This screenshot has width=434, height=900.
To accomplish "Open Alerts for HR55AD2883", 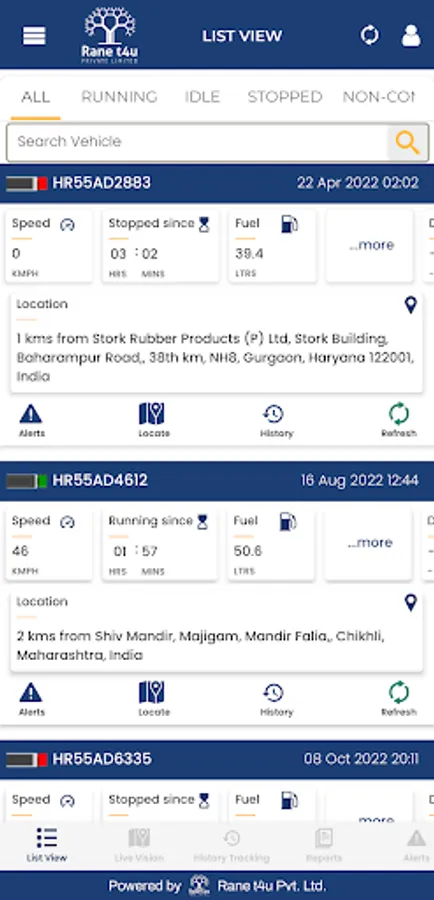I will click(x=31, y=421).
